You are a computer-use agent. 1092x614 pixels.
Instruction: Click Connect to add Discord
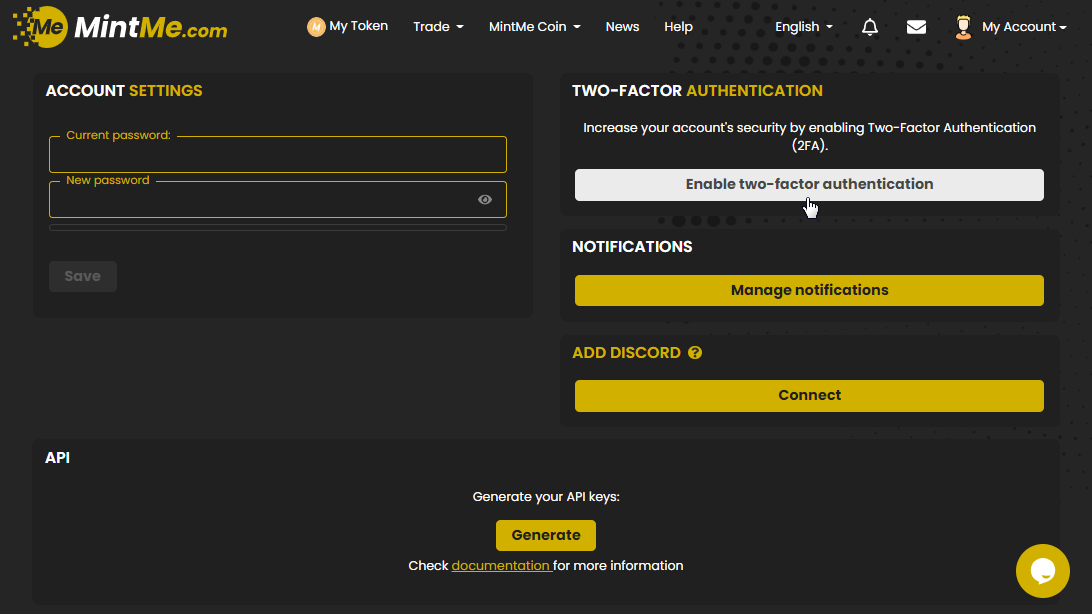[809, 396]
